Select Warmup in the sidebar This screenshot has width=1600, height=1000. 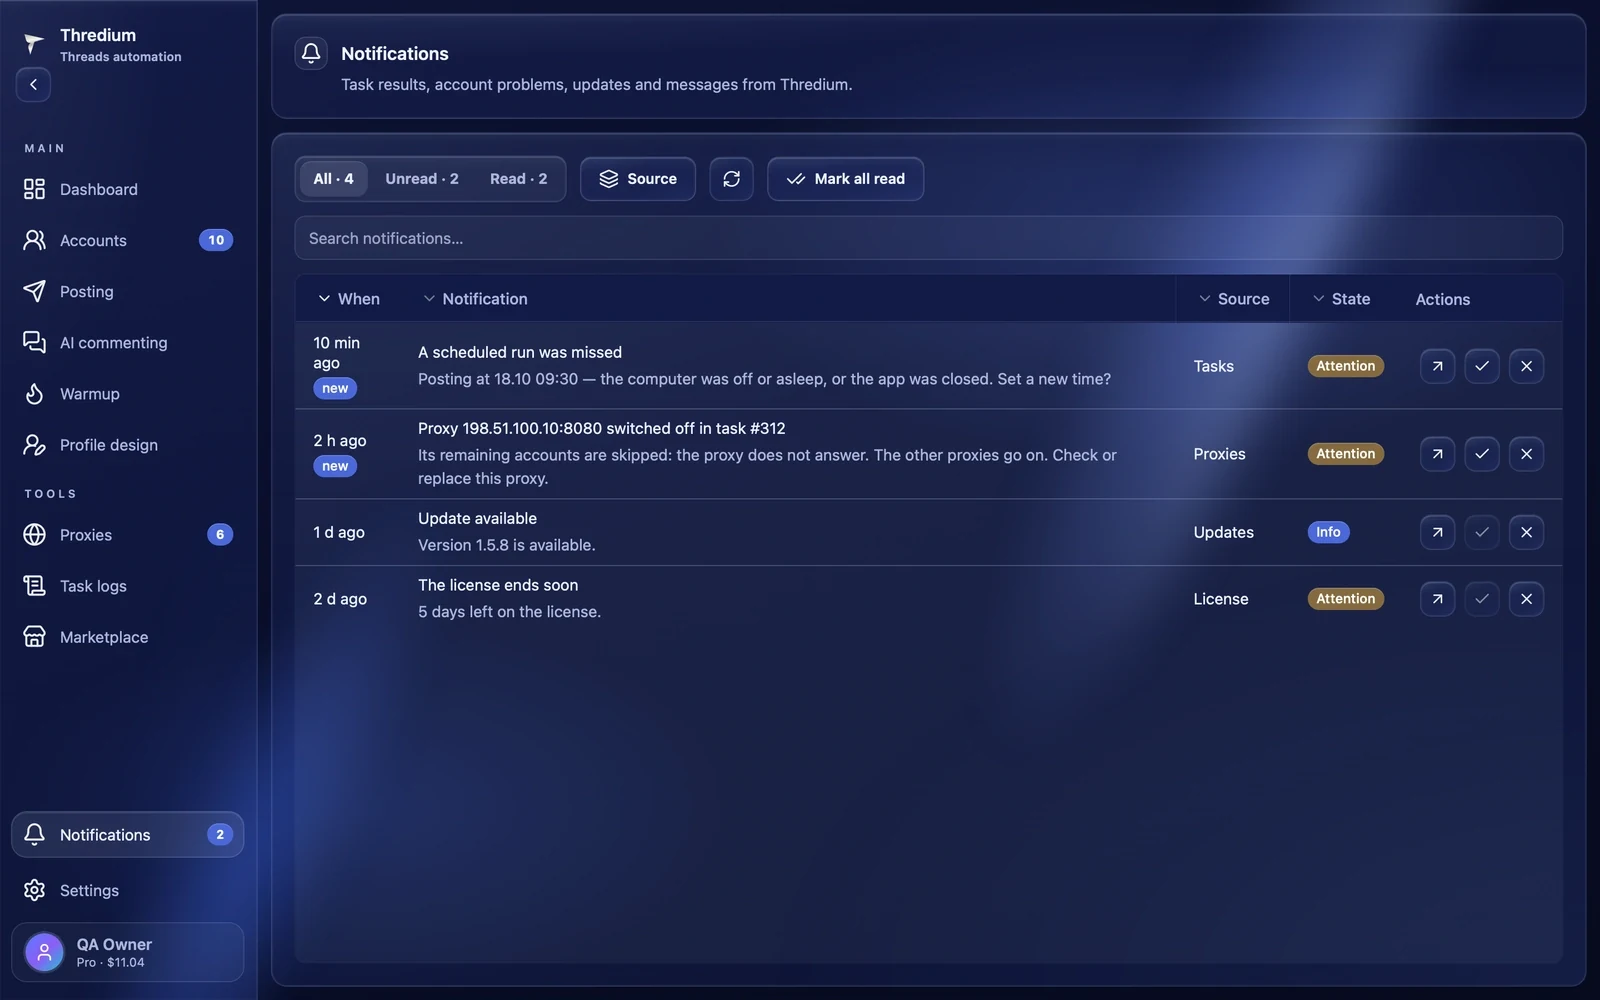click(x=128, y=393)
